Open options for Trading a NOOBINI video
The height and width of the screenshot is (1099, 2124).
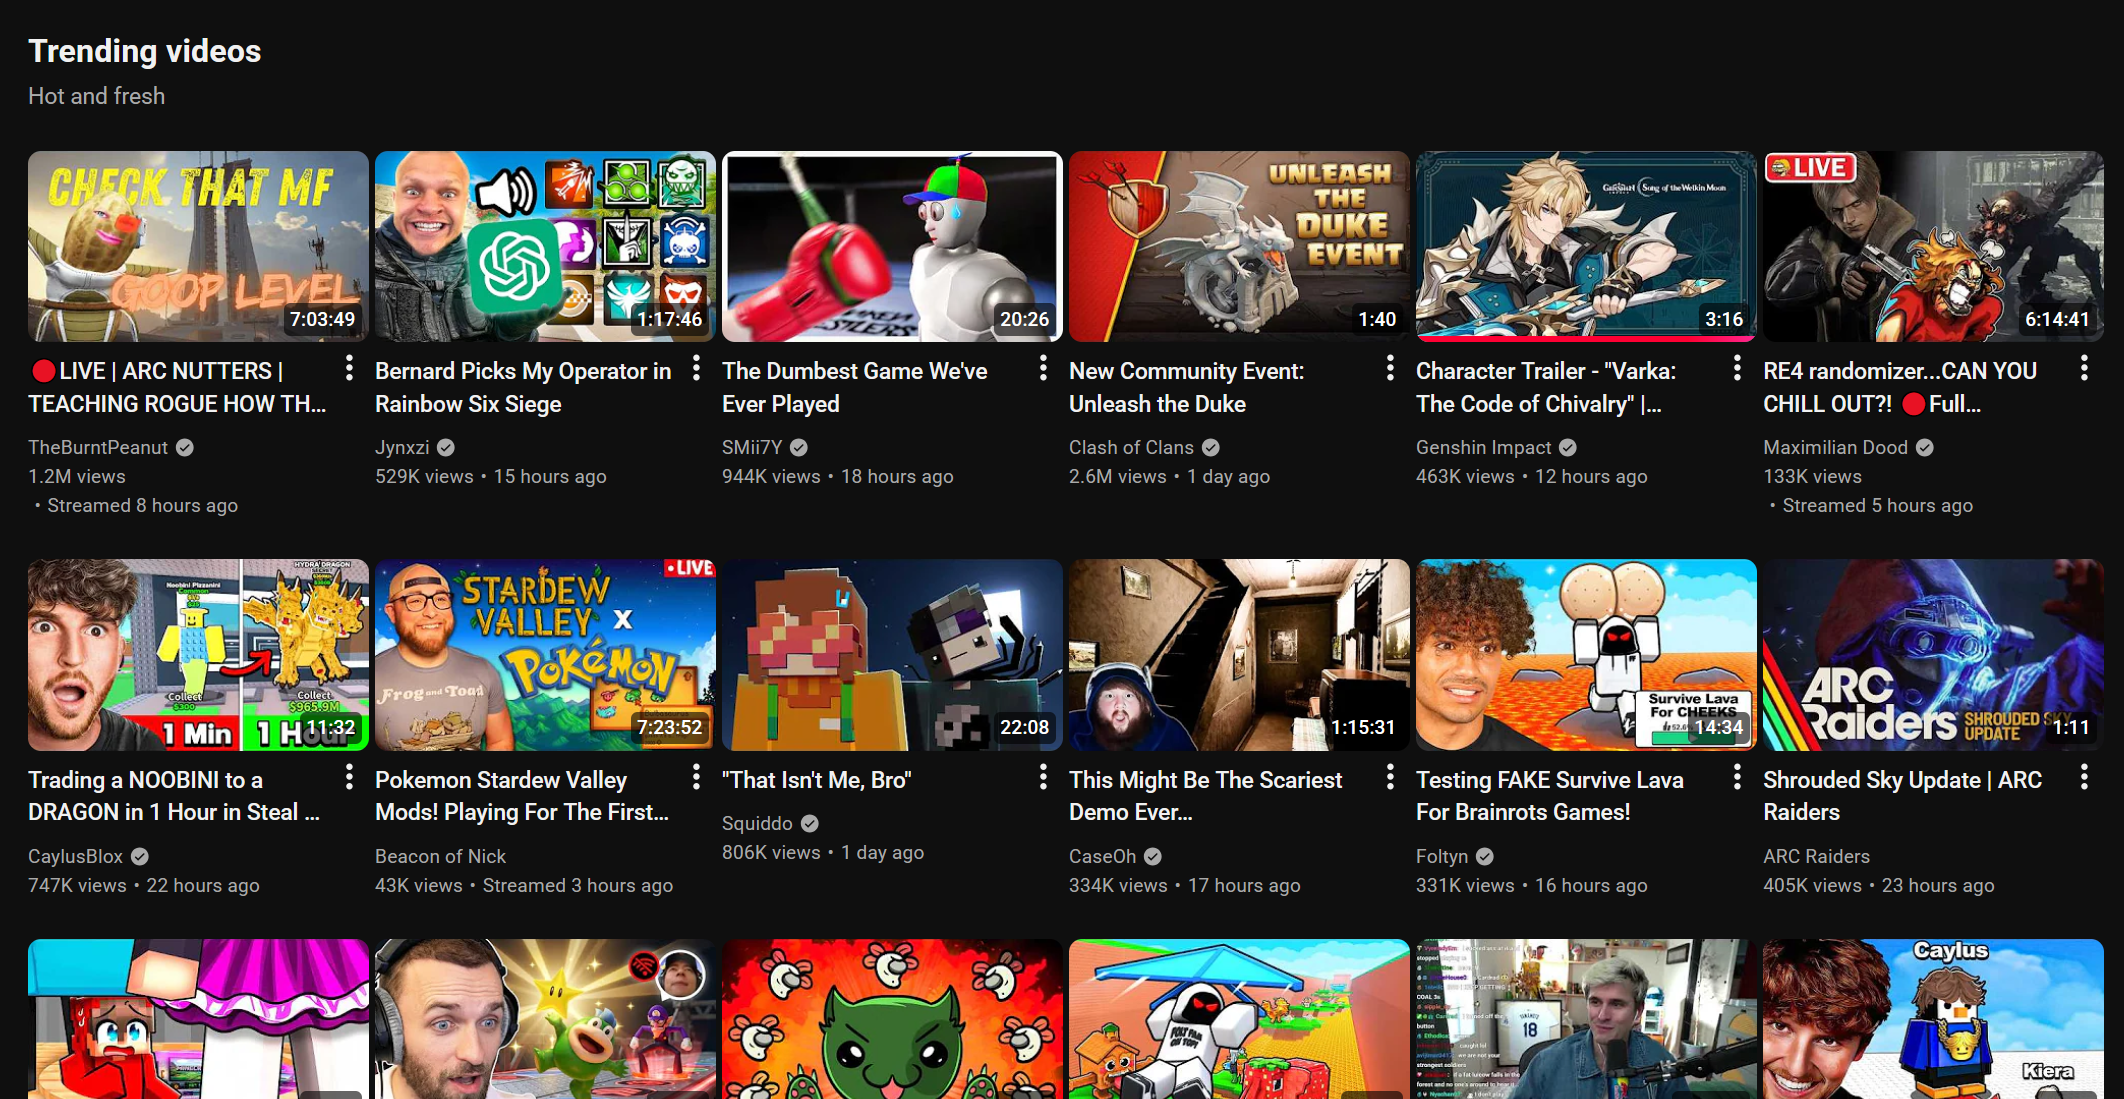point(349,777)
